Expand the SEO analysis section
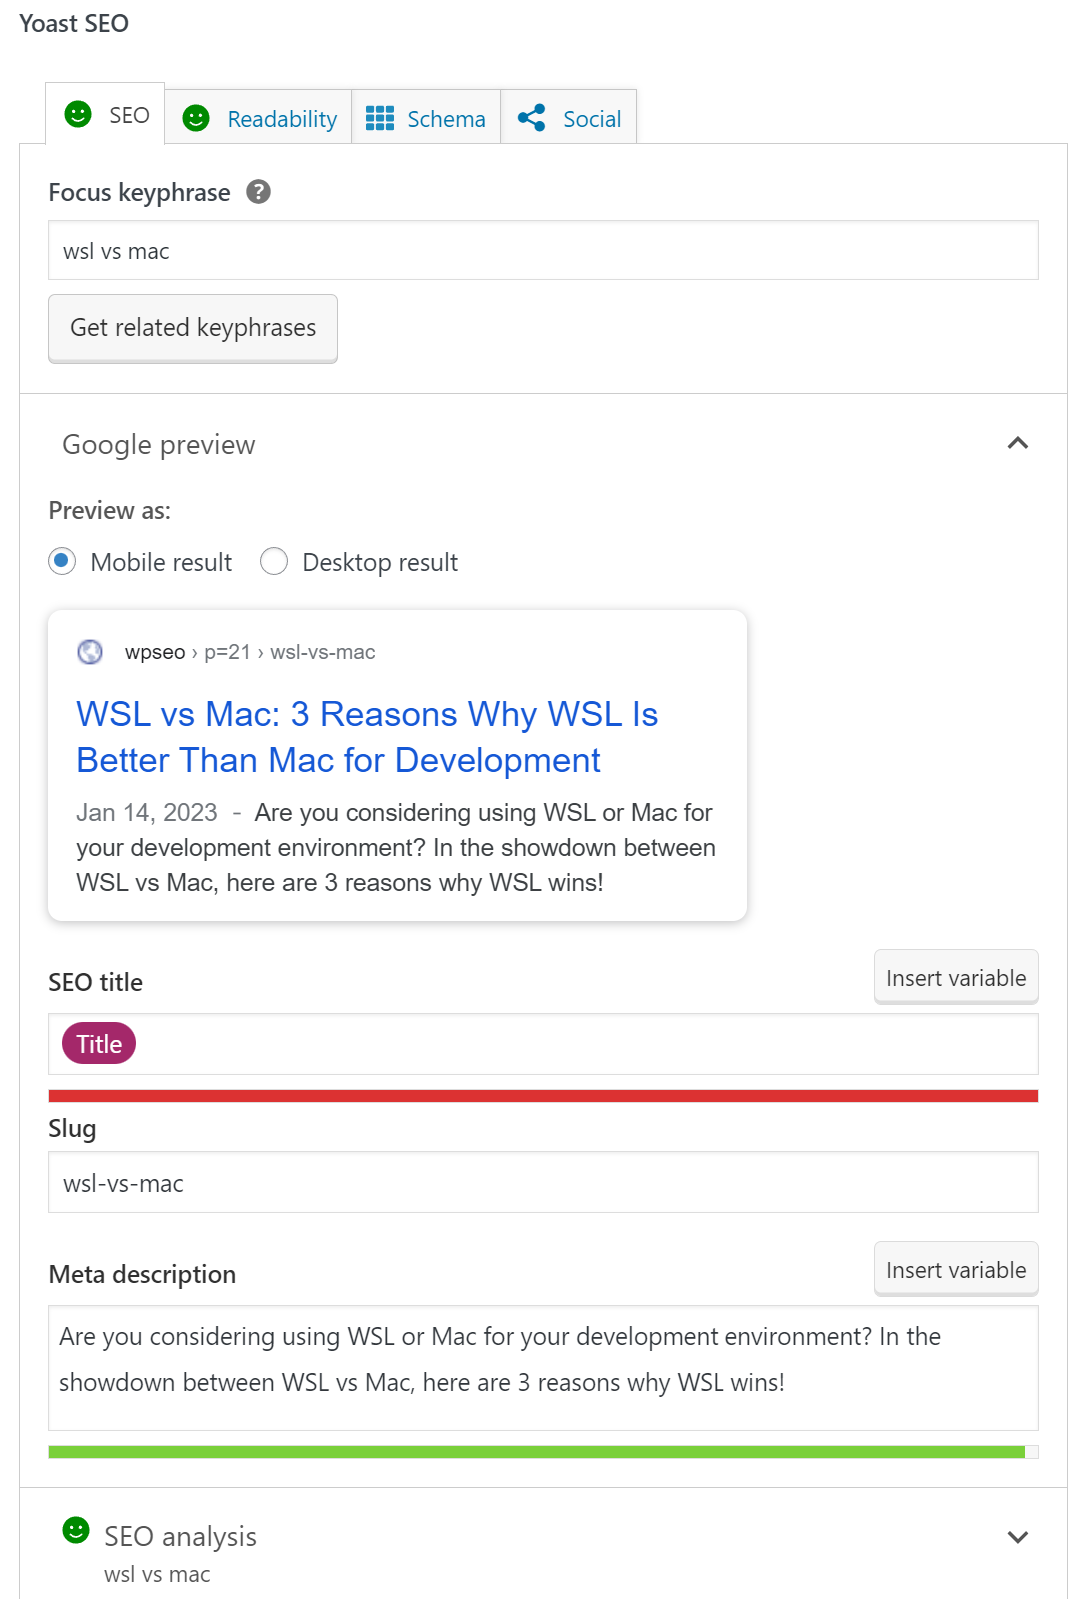The height and width of the screenshot is (1599, 1083). tap(1018, 1537)
